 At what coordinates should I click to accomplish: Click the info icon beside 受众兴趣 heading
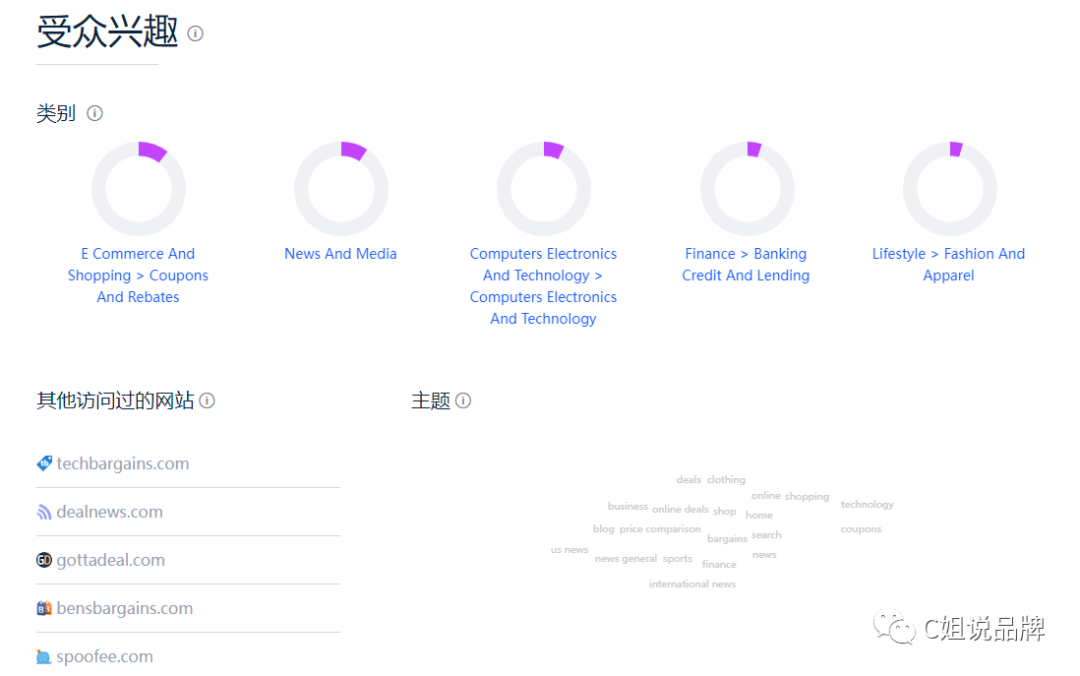point(195,34)
